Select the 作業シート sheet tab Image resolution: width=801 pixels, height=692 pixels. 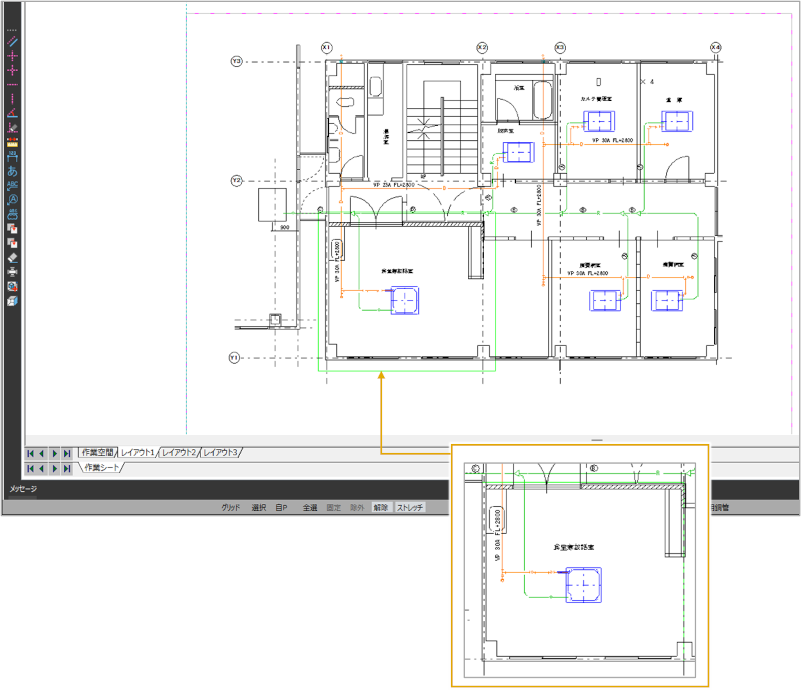[104, 468]
